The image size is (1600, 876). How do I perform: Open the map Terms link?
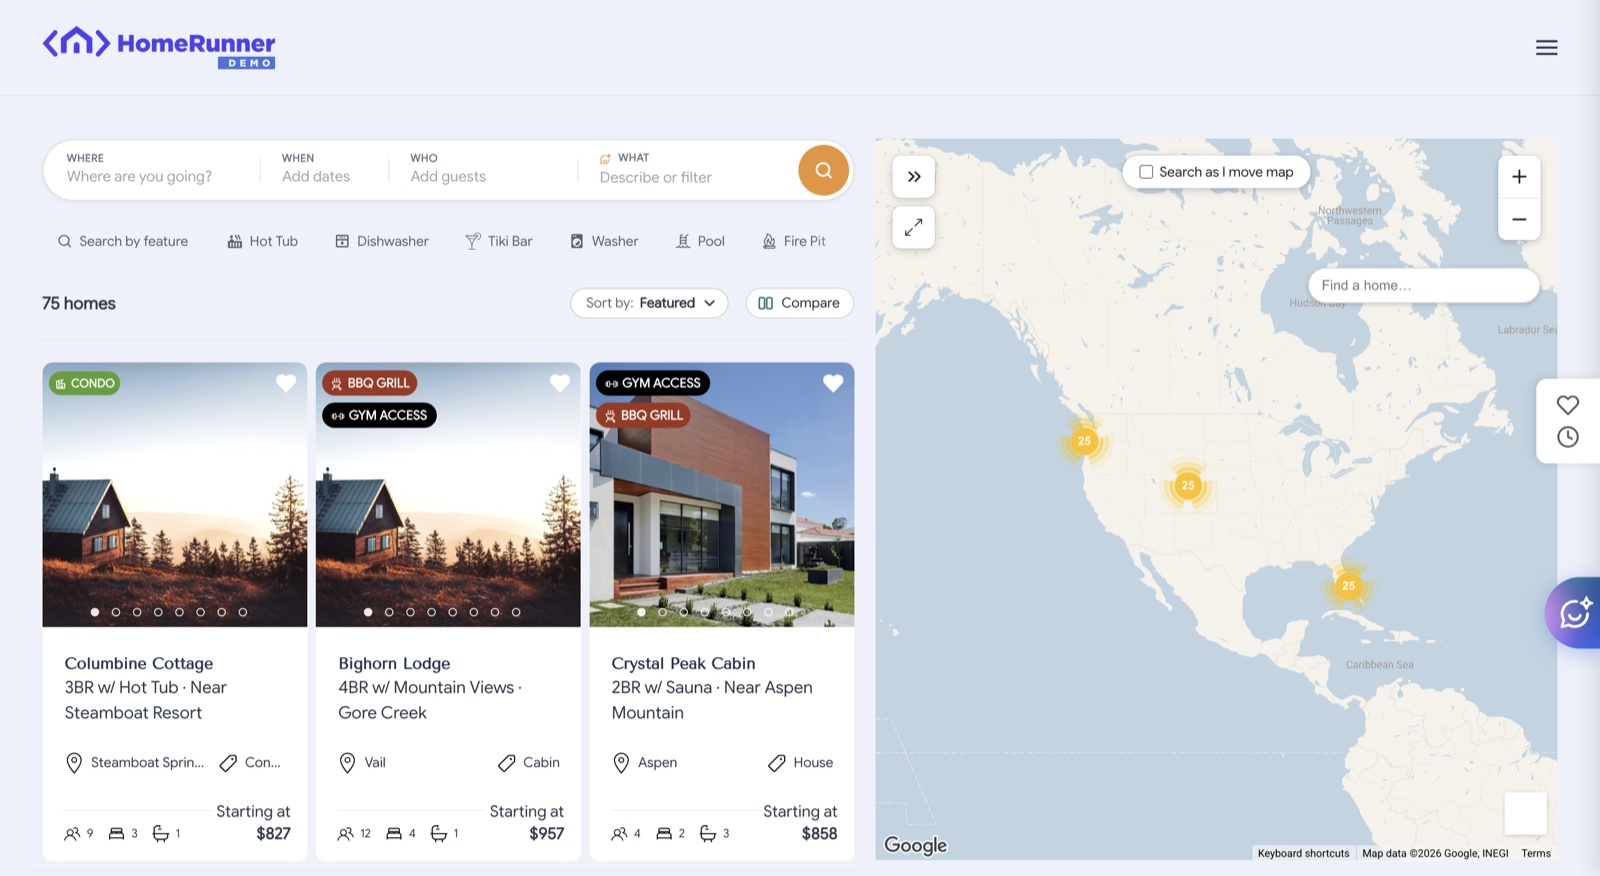point(1536,853)
